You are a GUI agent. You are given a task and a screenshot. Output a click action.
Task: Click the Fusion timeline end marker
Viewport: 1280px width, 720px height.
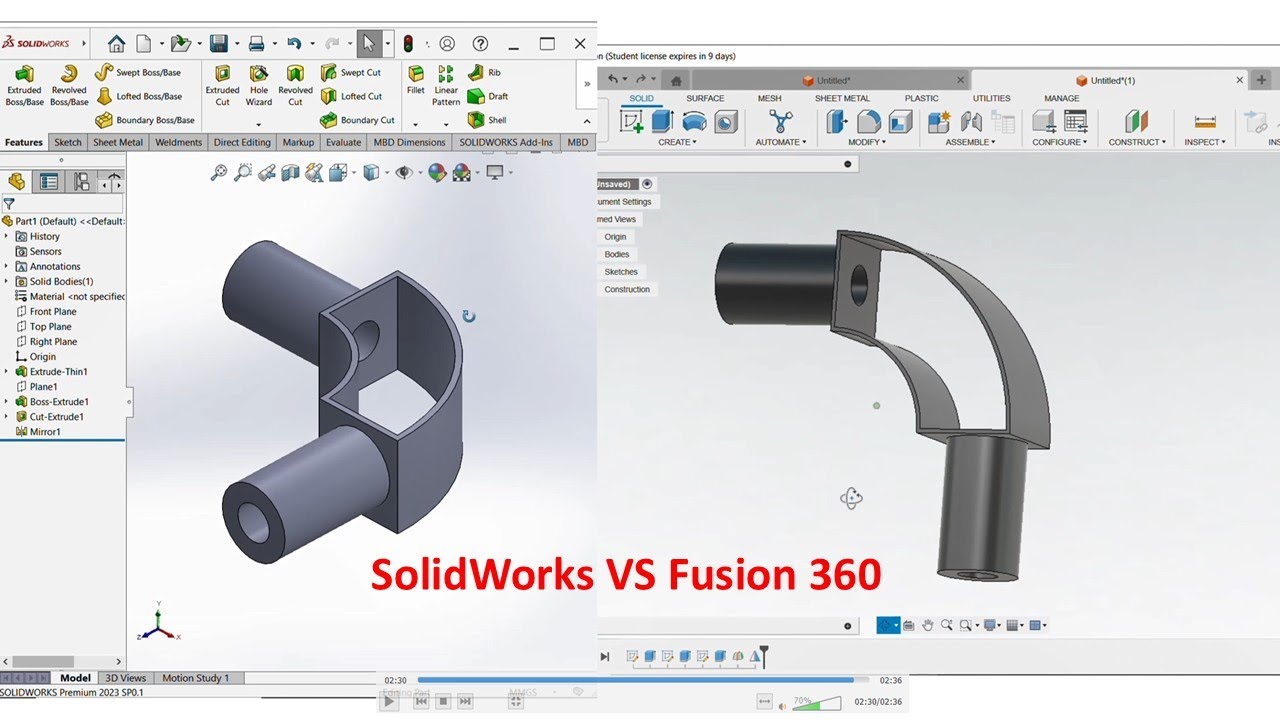coord(763,656)
